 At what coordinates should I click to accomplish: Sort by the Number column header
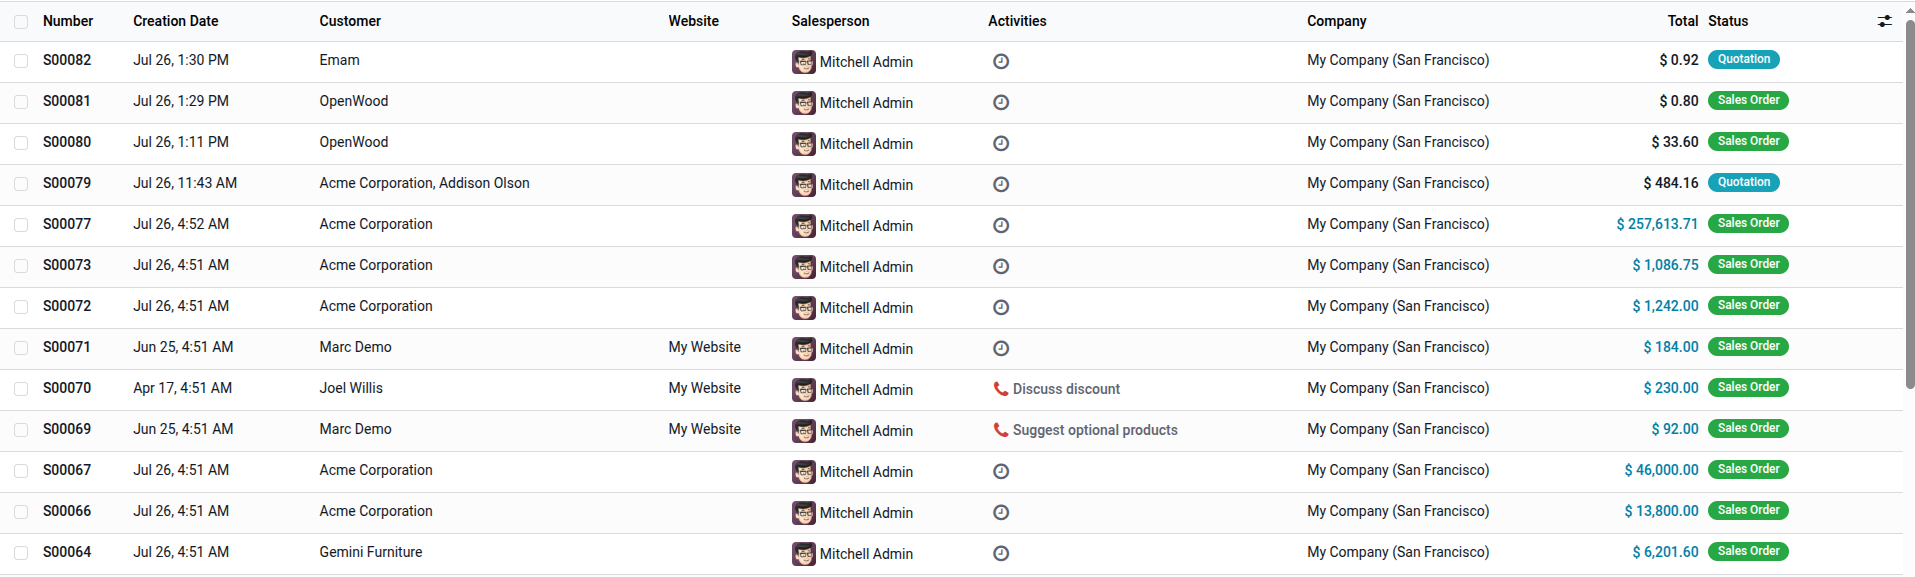[68, 21]
